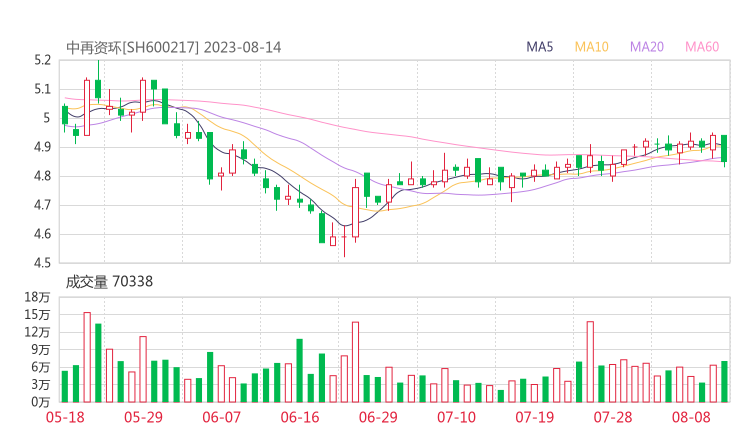Click the 18万 volume axis label
Image resolution: width=740 pixels, height=440 pixels.
coord(37,297)
